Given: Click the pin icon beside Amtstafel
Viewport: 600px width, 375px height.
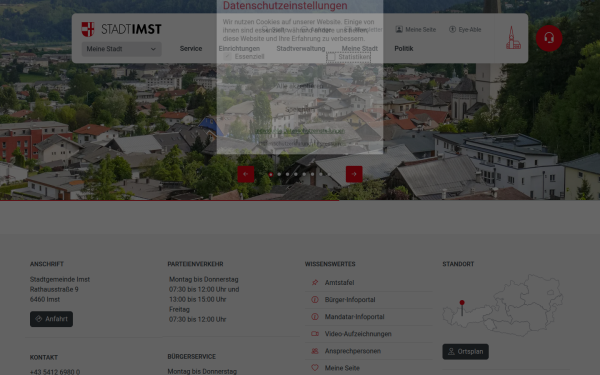Looking at the screenshot, I should click(x=315, y=282).
